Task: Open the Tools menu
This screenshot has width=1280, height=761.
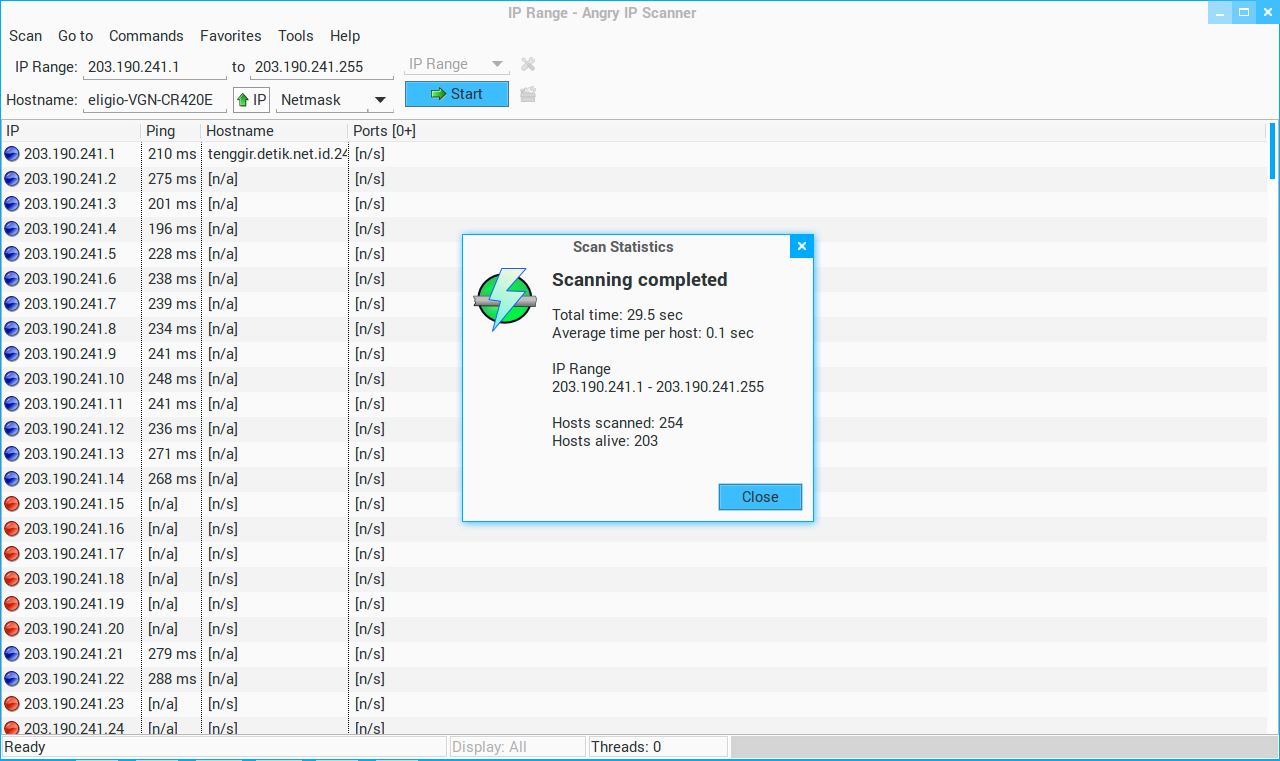Action: (x=296, y=36)
